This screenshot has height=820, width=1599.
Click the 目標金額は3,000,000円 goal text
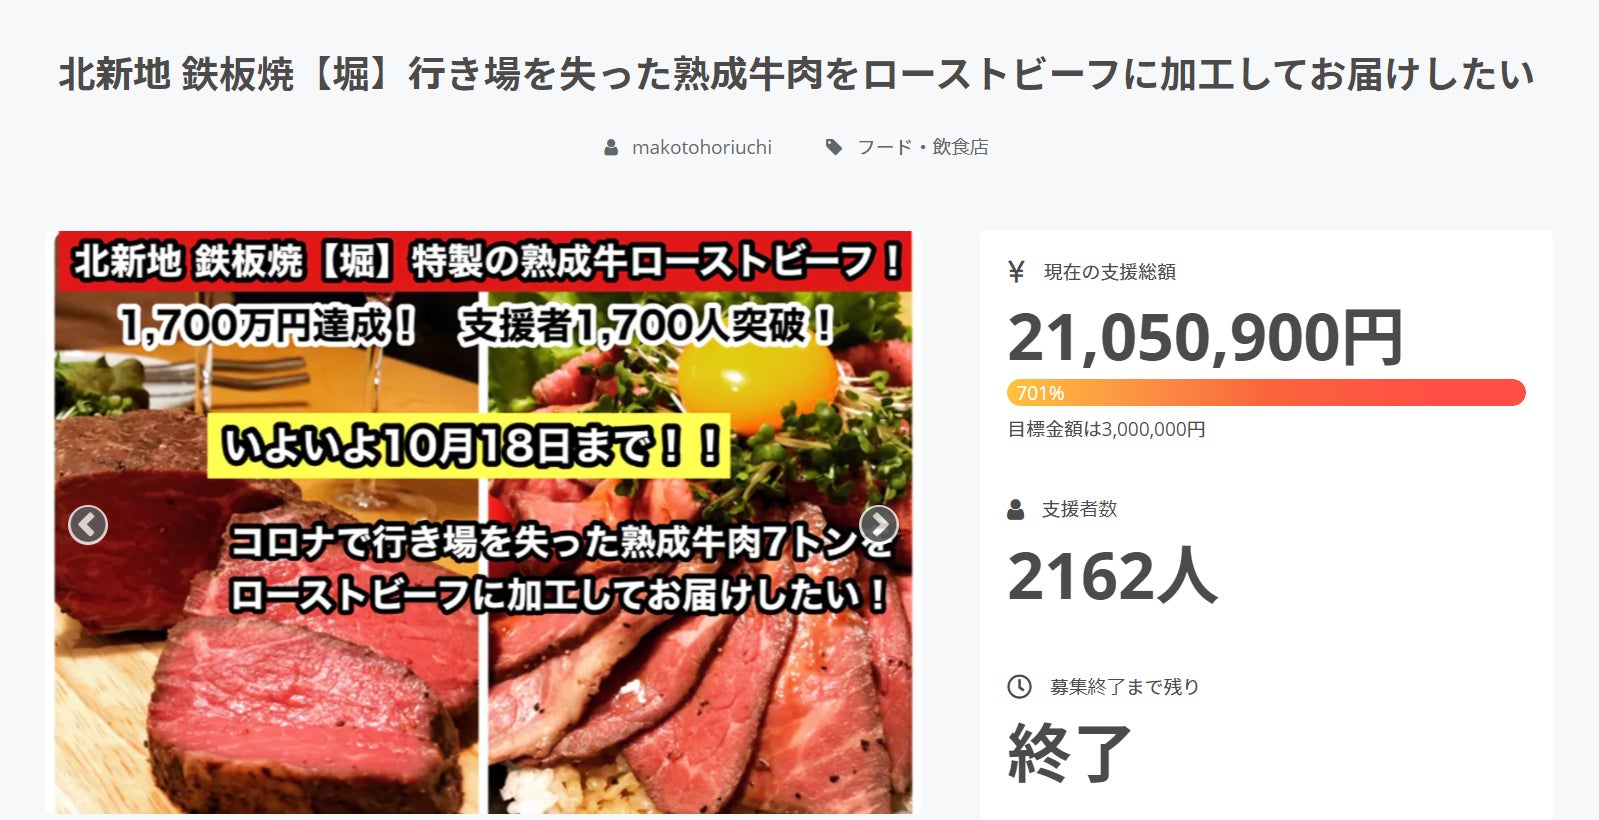[1106, 429]
